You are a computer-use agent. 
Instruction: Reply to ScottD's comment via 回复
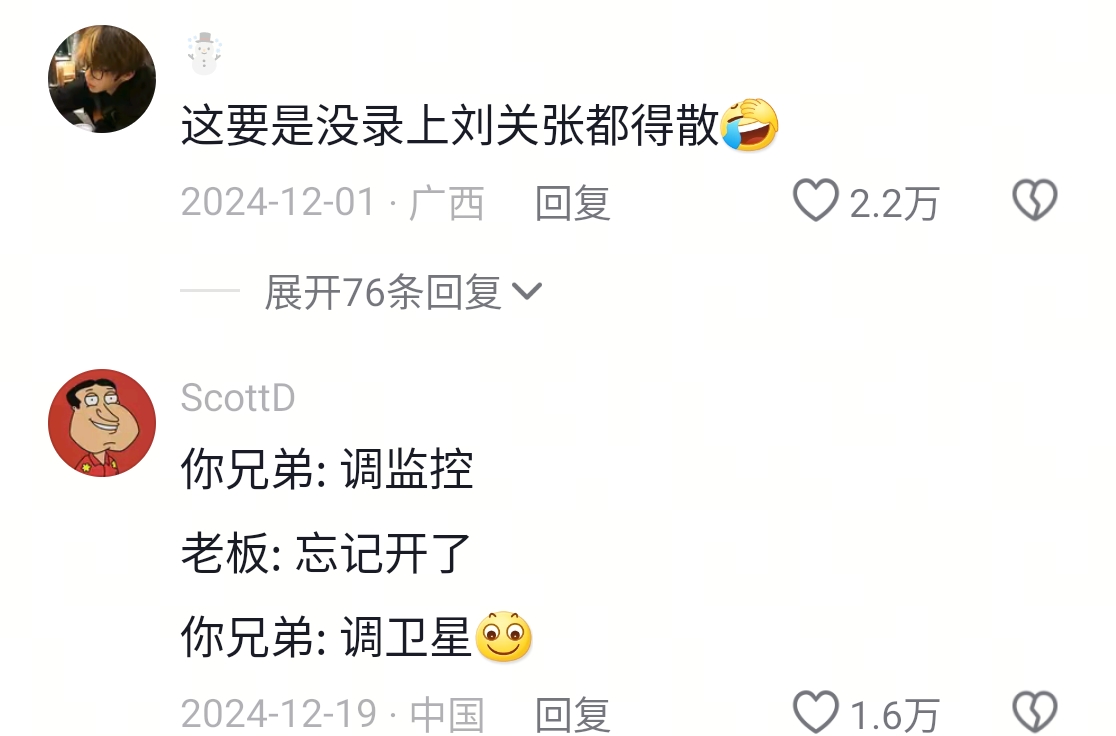click(572, 714)
